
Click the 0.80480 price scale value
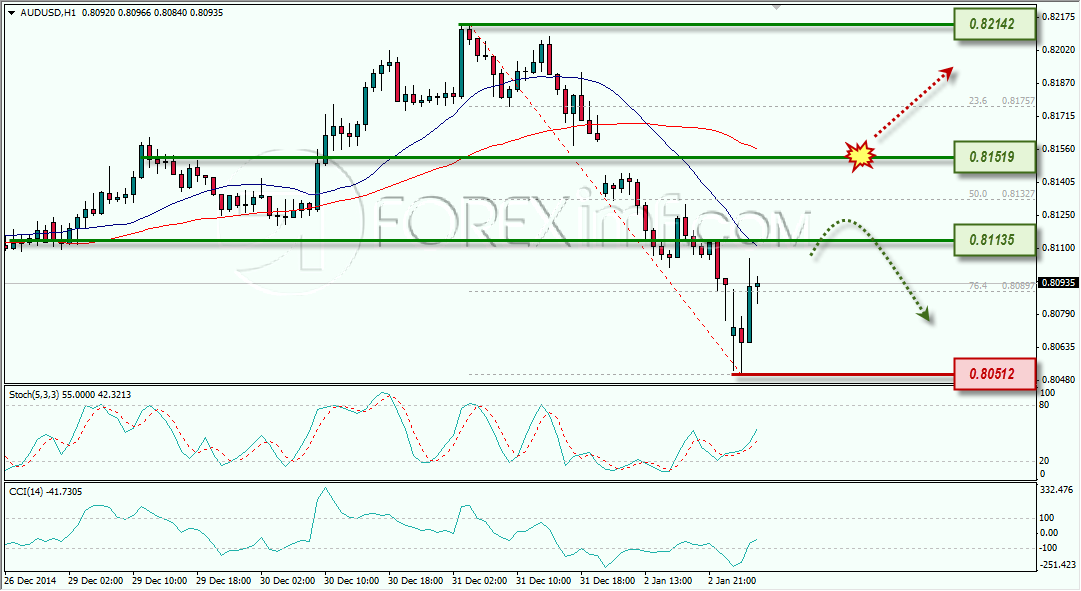point(1058,380)
